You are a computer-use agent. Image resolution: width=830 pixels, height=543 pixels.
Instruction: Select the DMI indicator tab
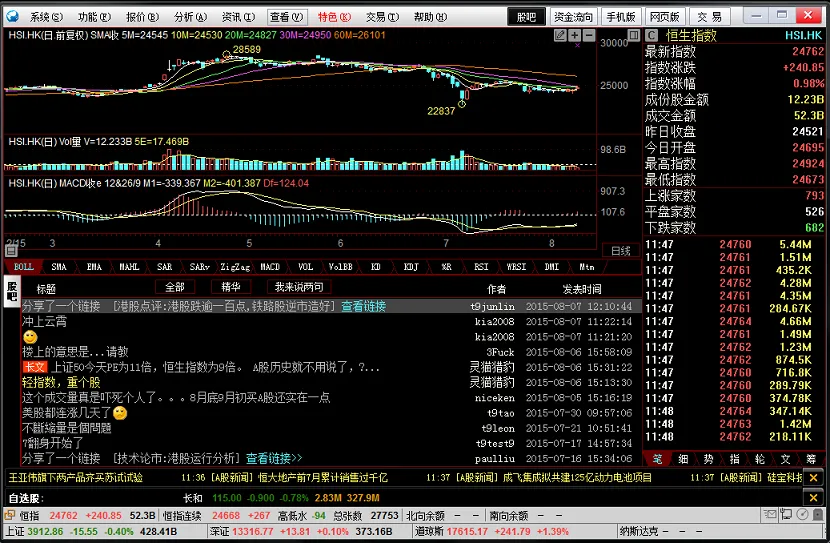pos(552,267)
